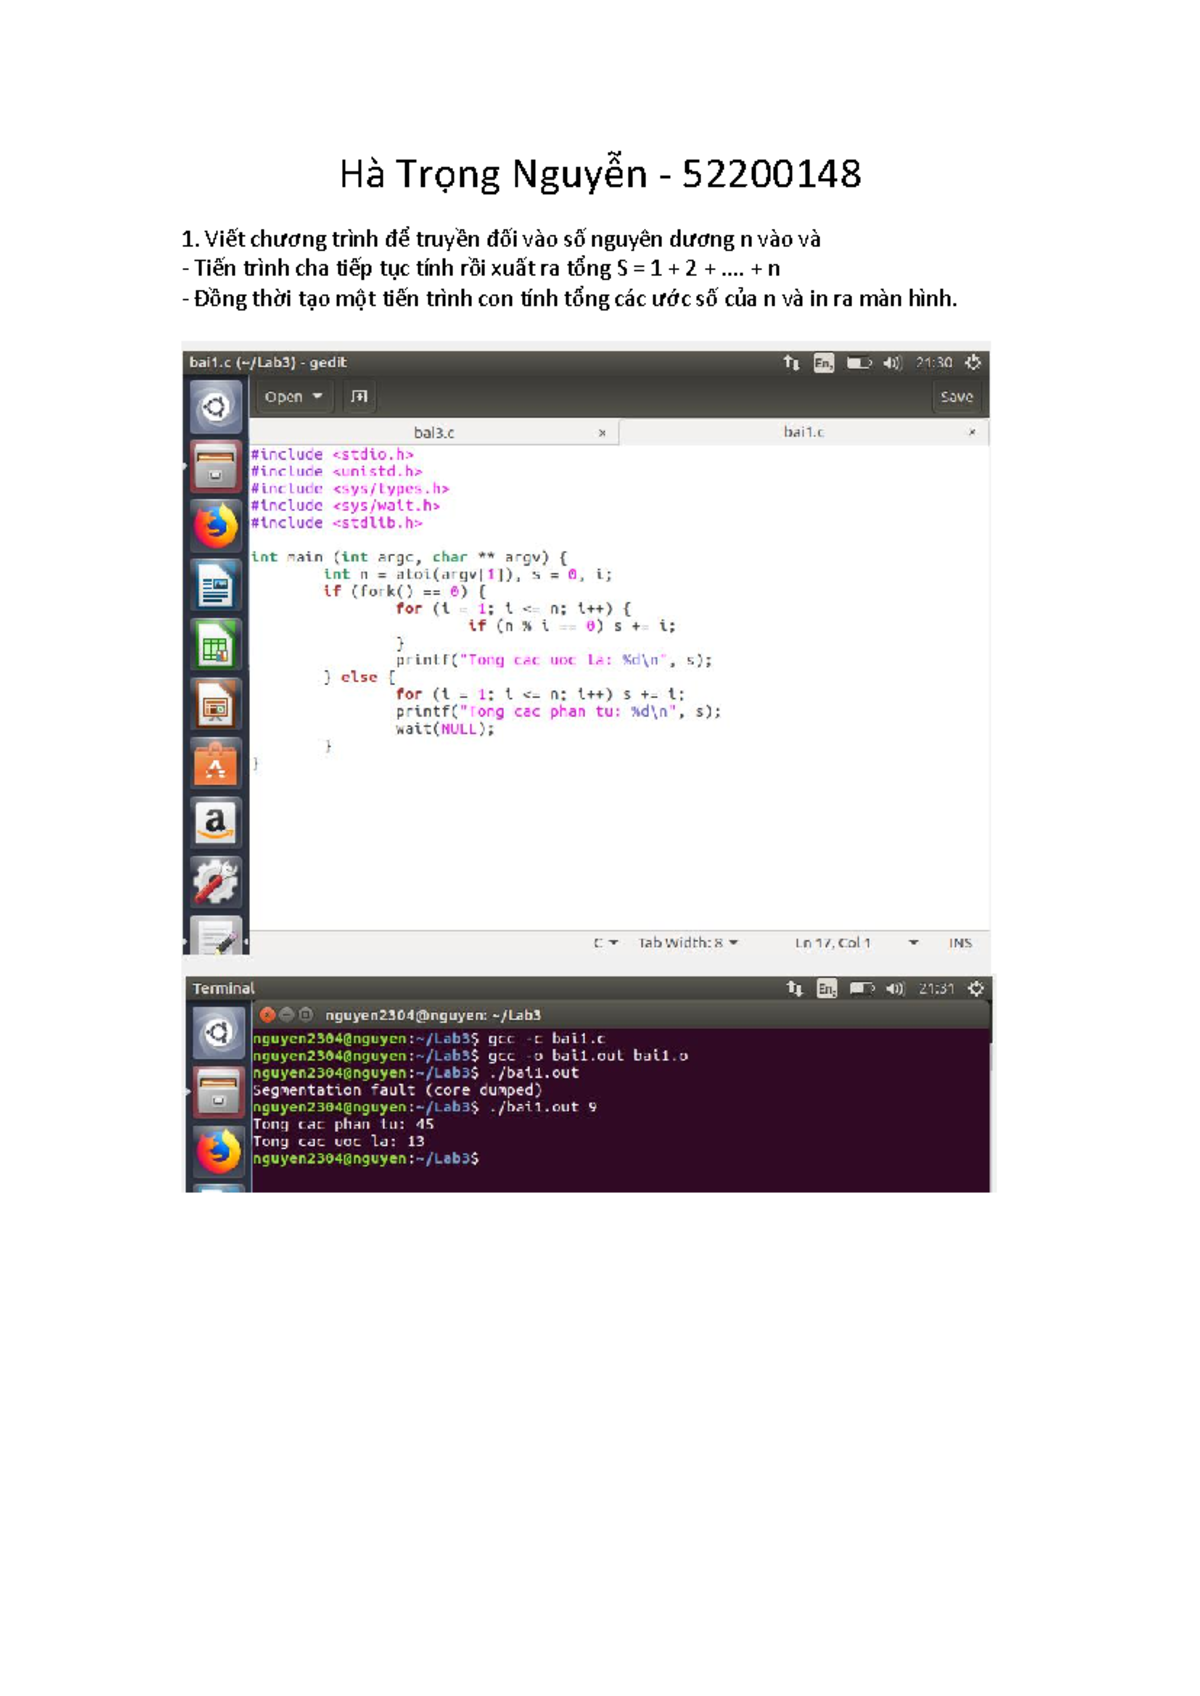The image size is (1200, 1696).
Task: Click the 'Tong cac uoc la: 13' output line
Action: pyautogui.click(x=338, y=1141)
